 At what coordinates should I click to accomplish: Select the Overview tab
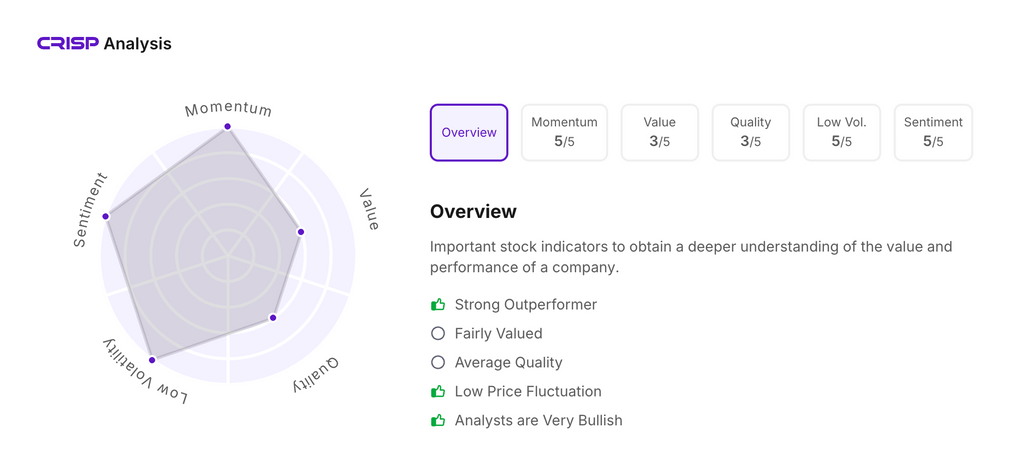pyautogui.click(x=469, y=132)
